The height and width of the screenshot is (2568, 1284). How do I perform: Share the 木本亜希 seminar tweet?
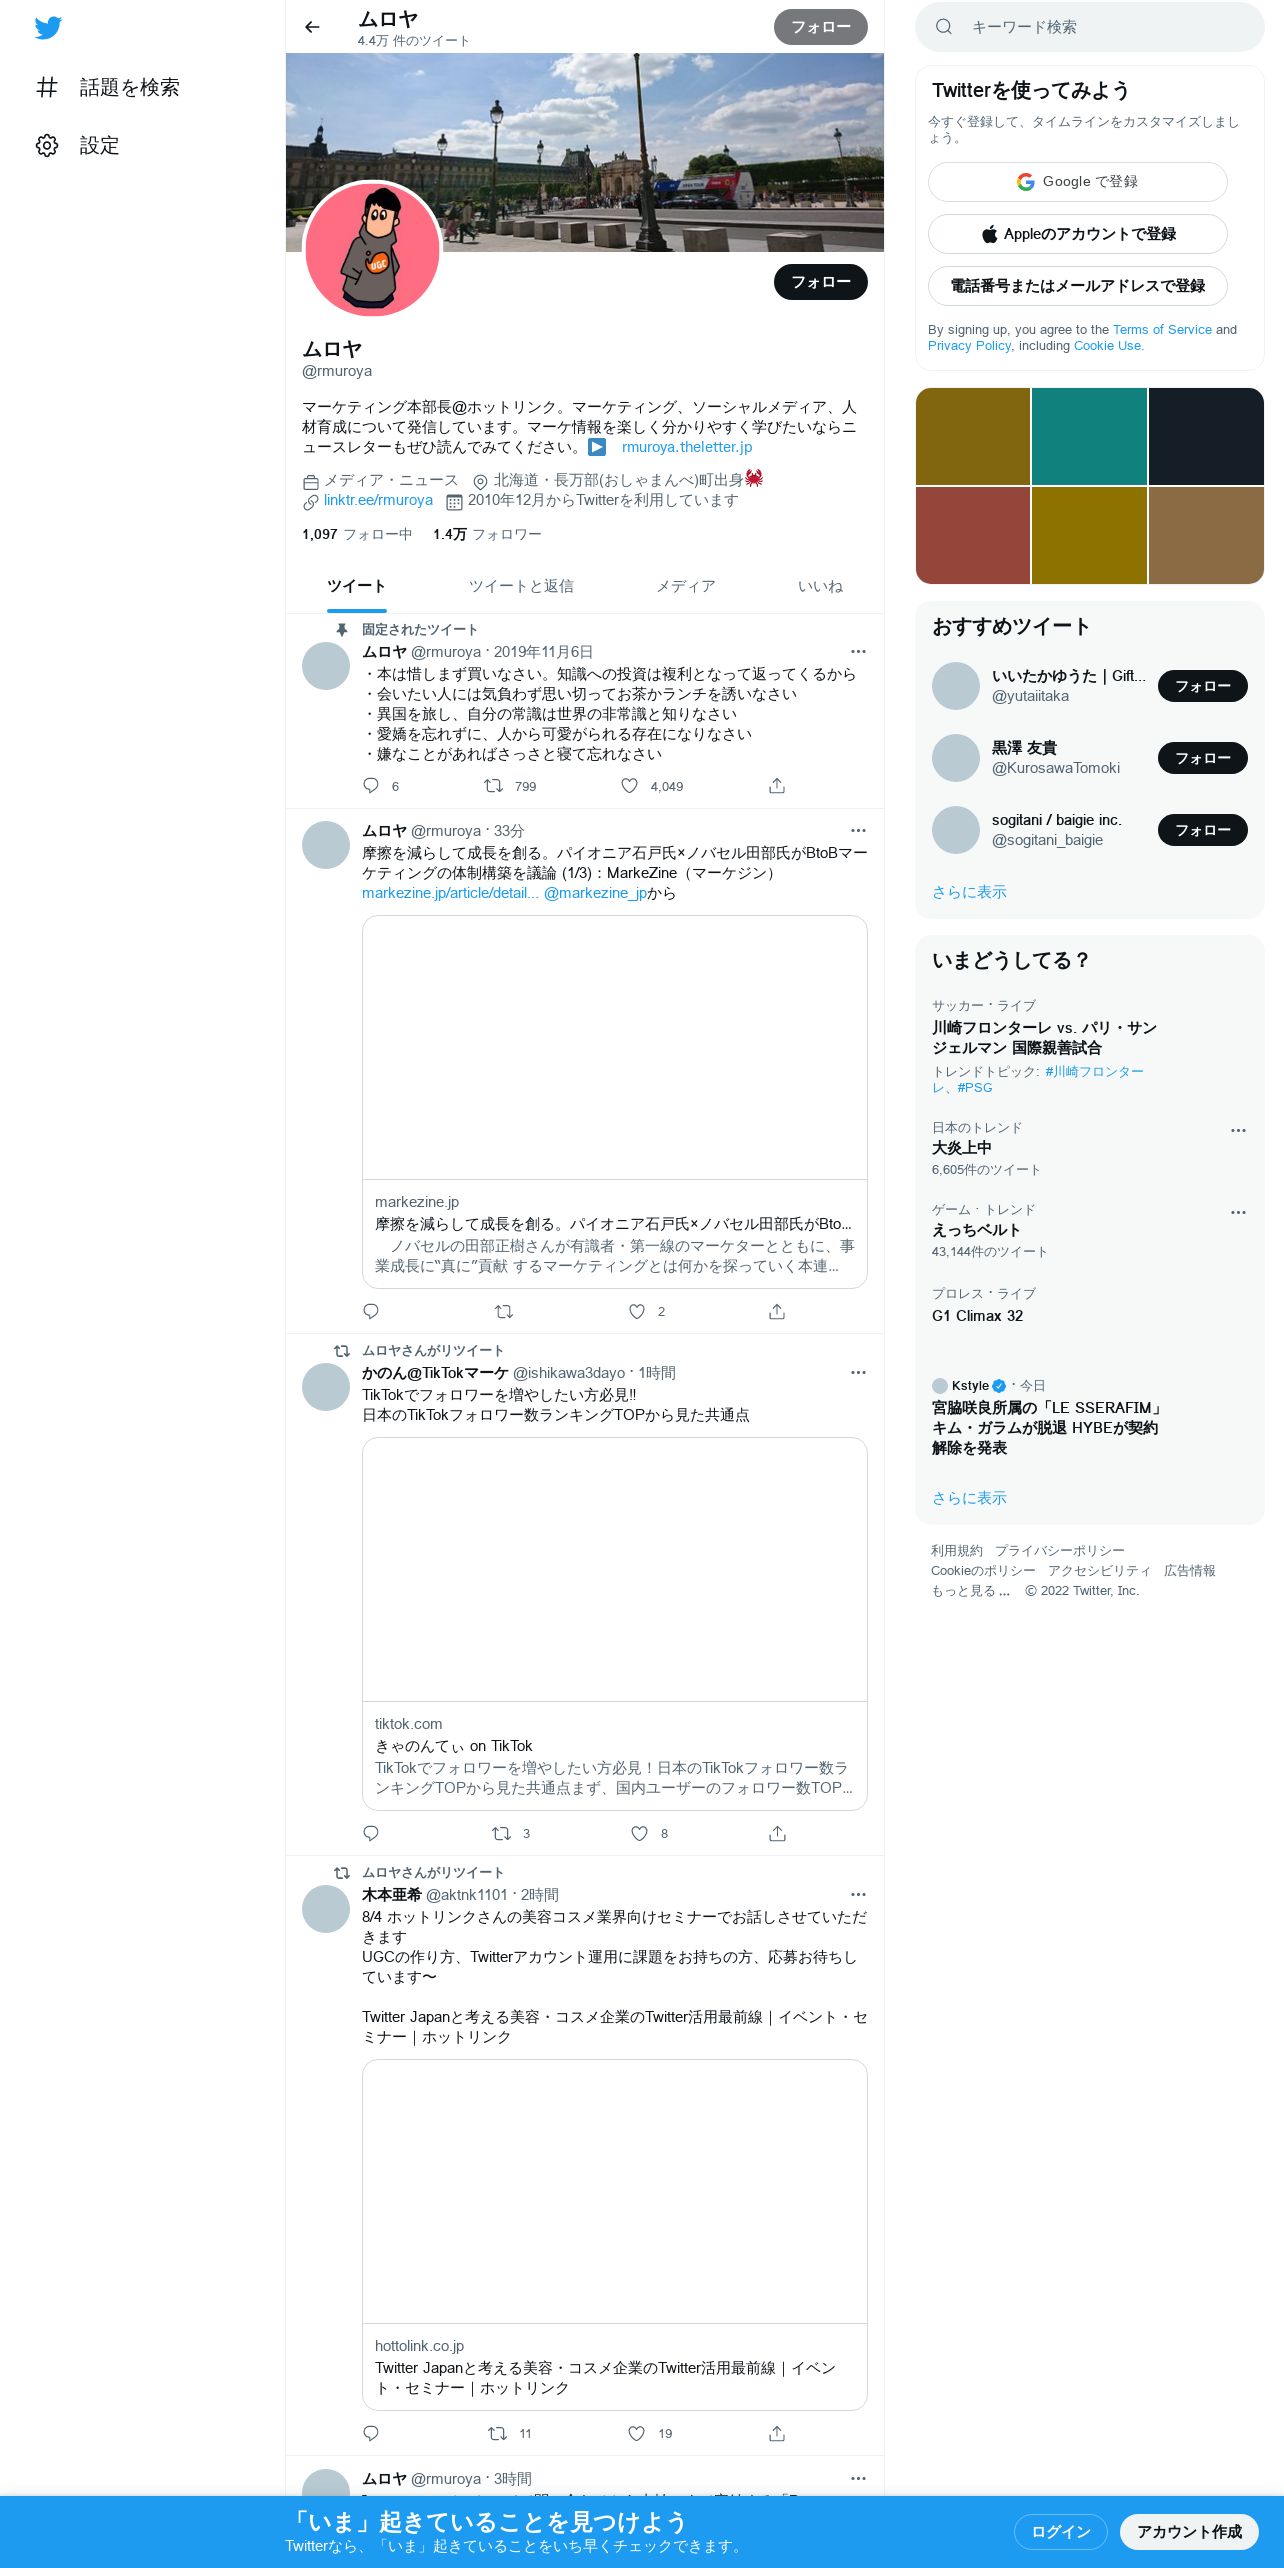(777, 2433)
